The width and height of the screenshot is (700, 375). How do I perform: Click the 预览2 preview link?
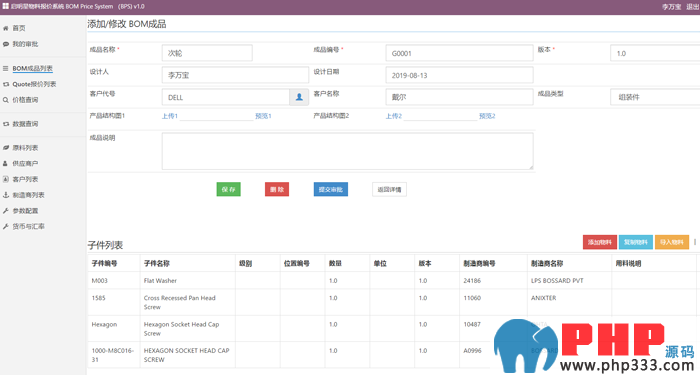(488, 116)
